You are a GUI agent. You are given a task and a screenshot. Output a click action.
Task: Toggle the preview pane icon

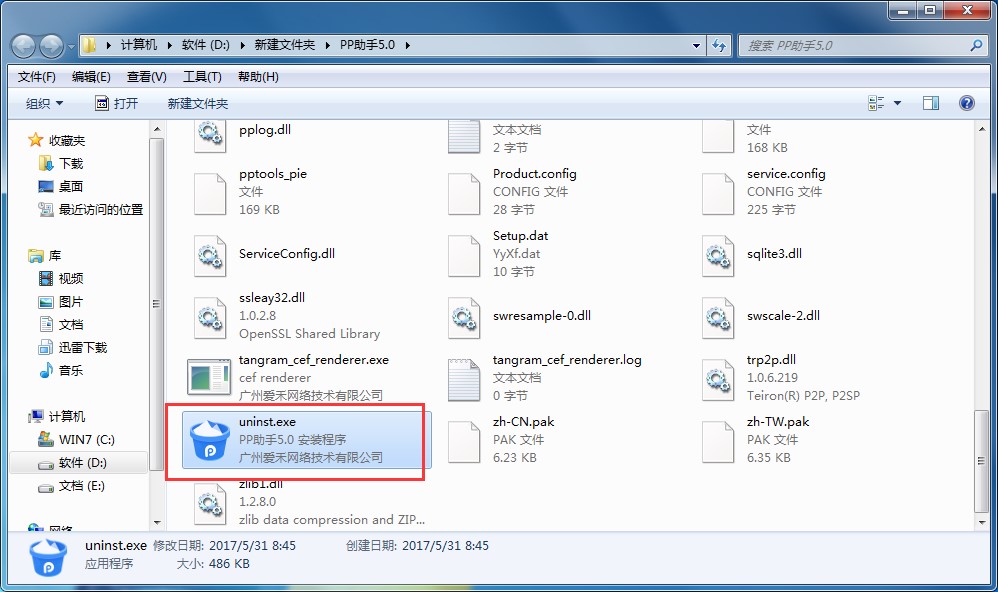[931, 103]
